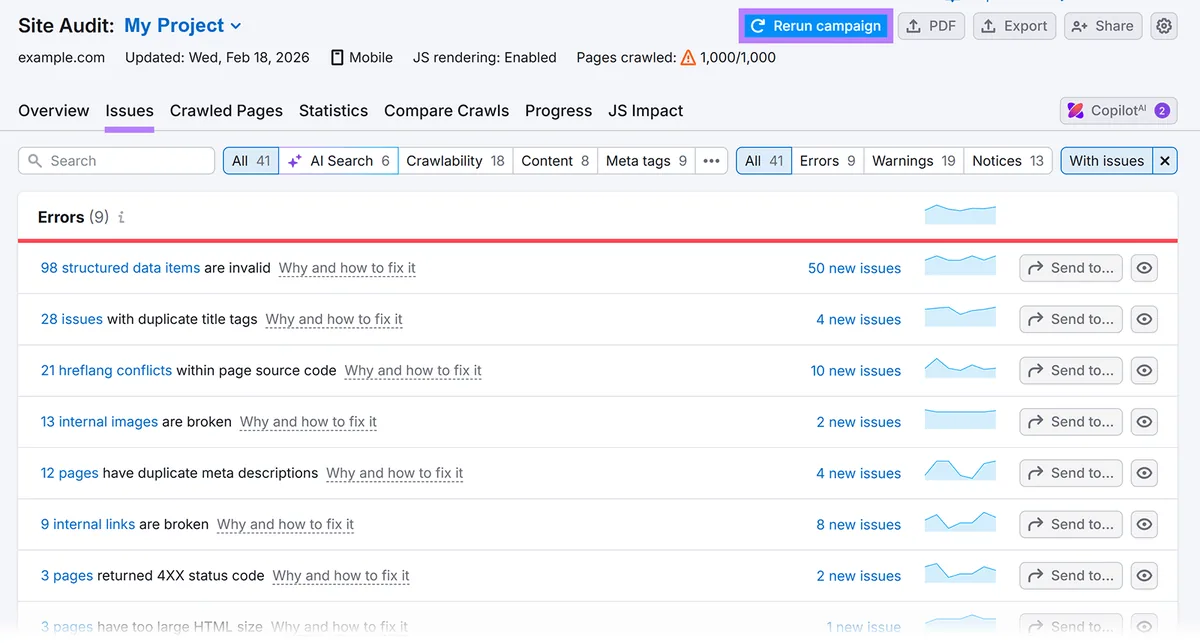Open Send to menu for broken internal images
This screenshot has width=1200, height=643.
tap(1071, 422)
